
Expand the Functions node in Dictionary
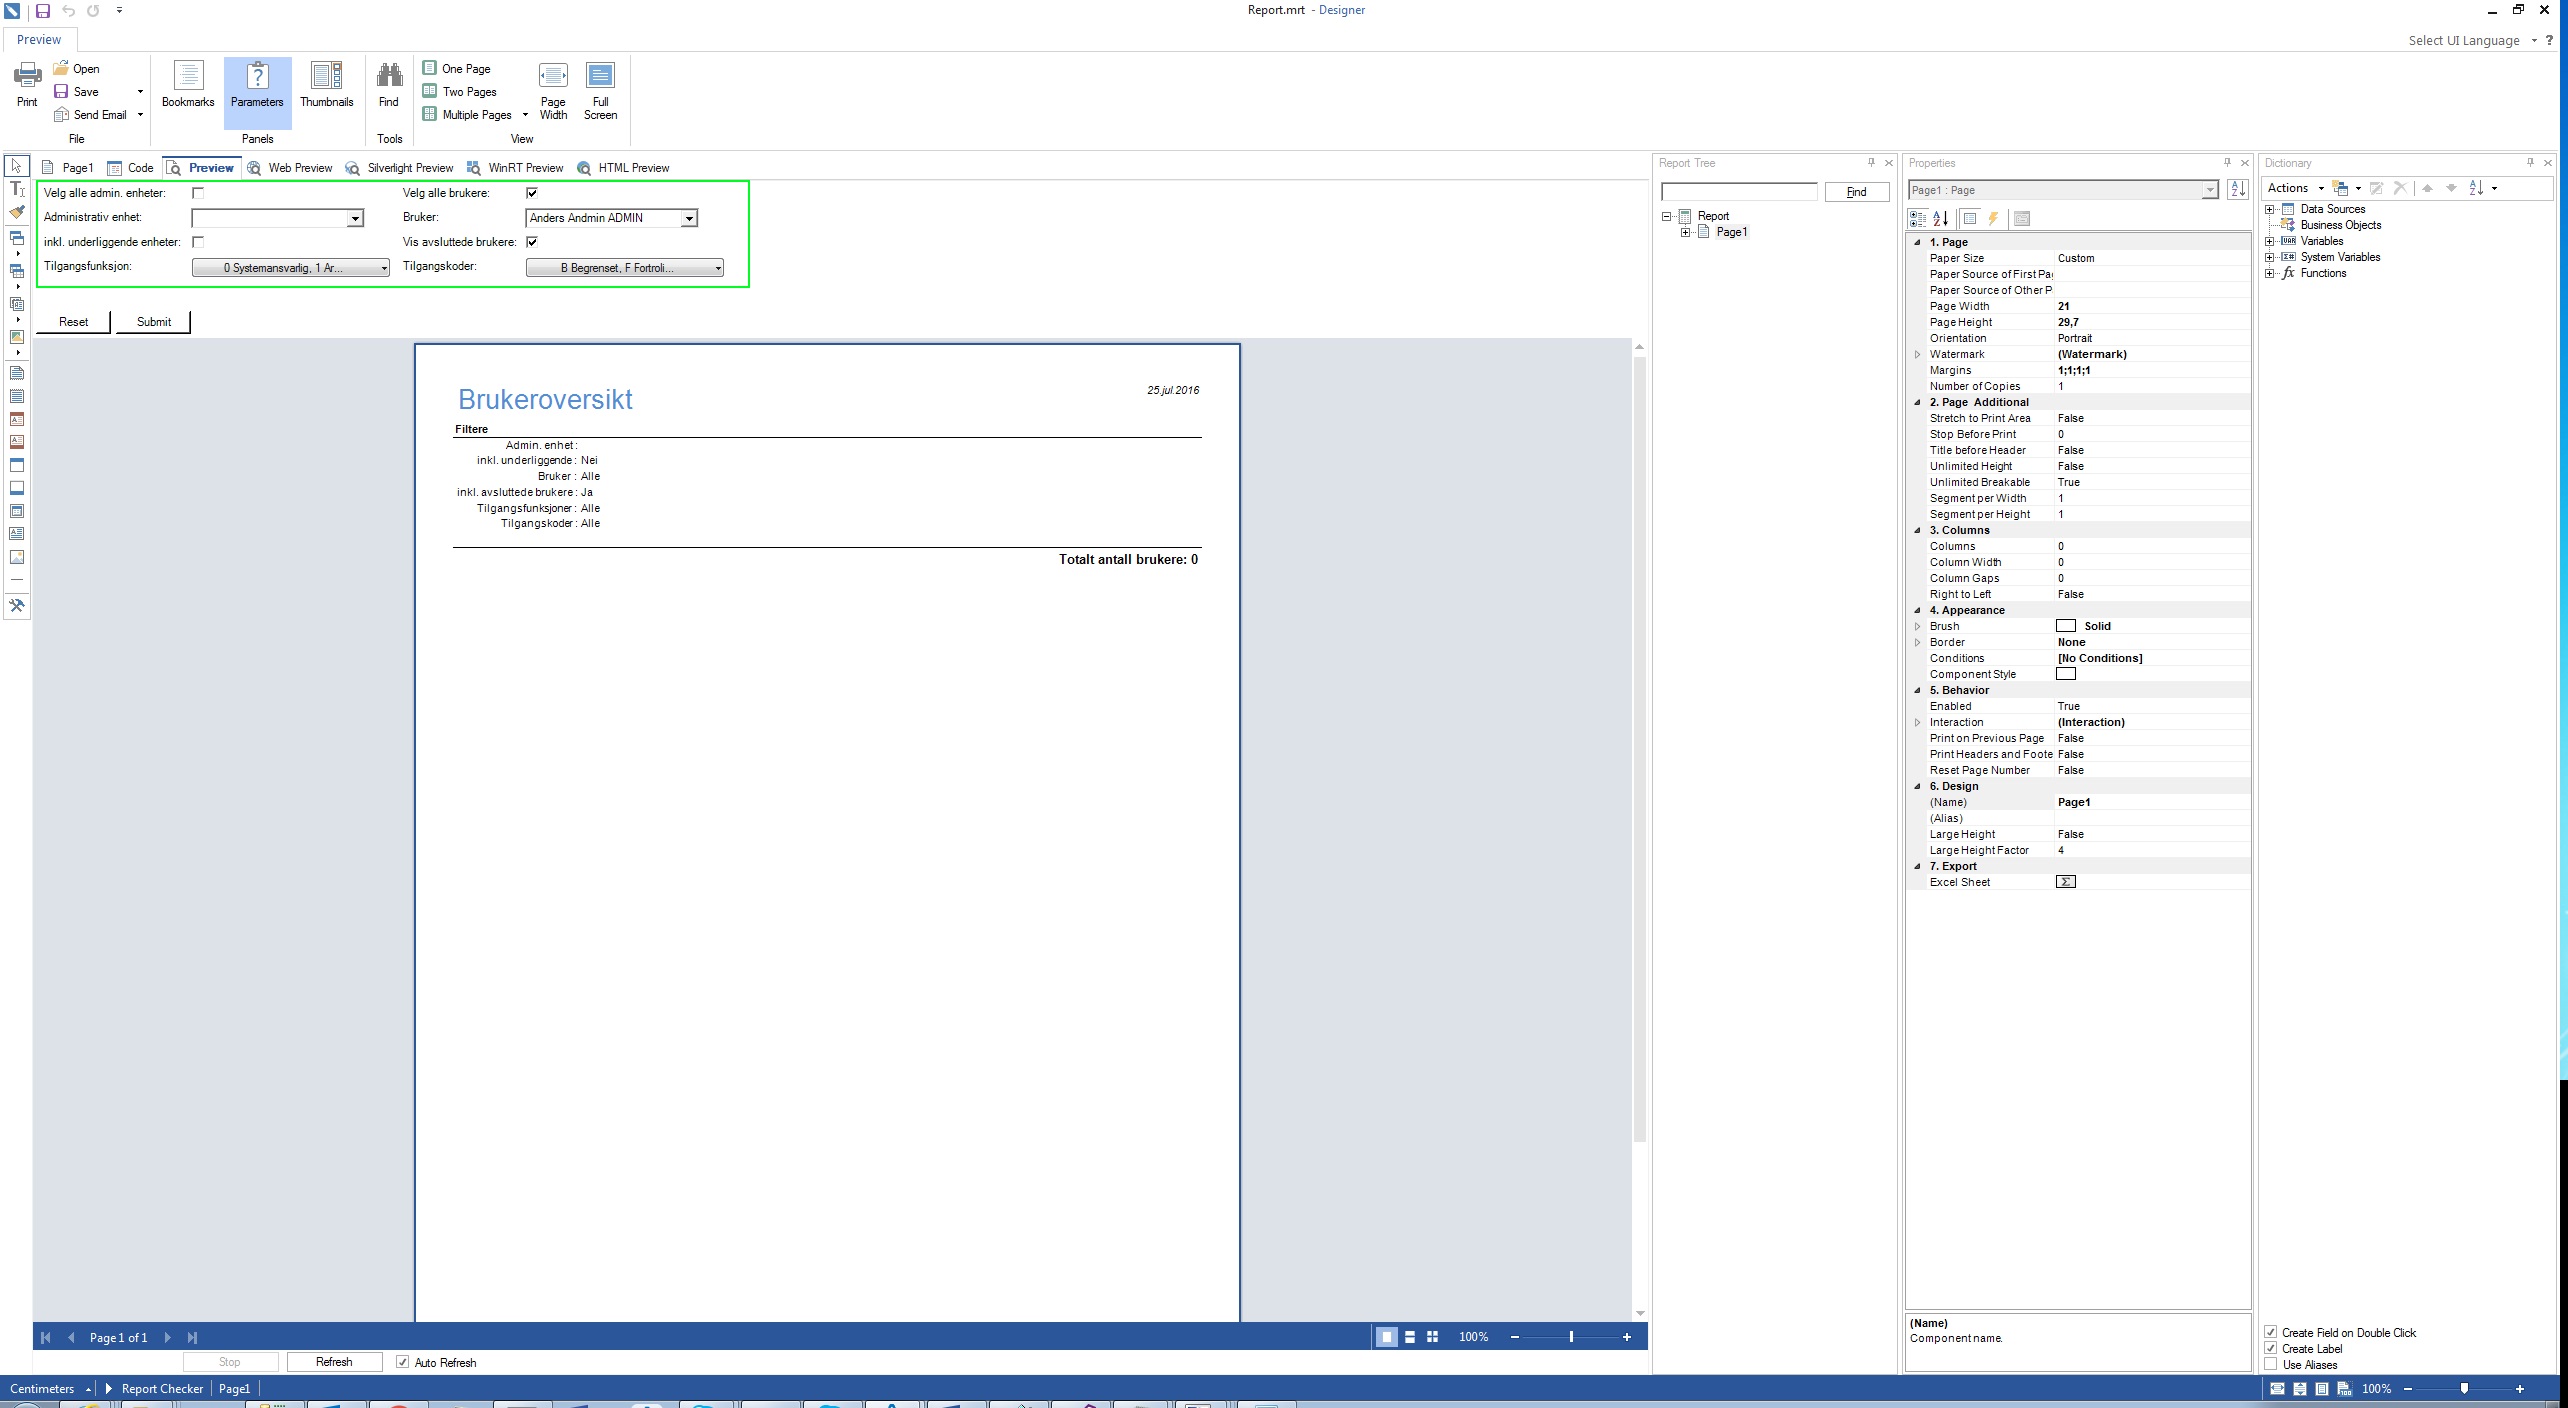2270,273
